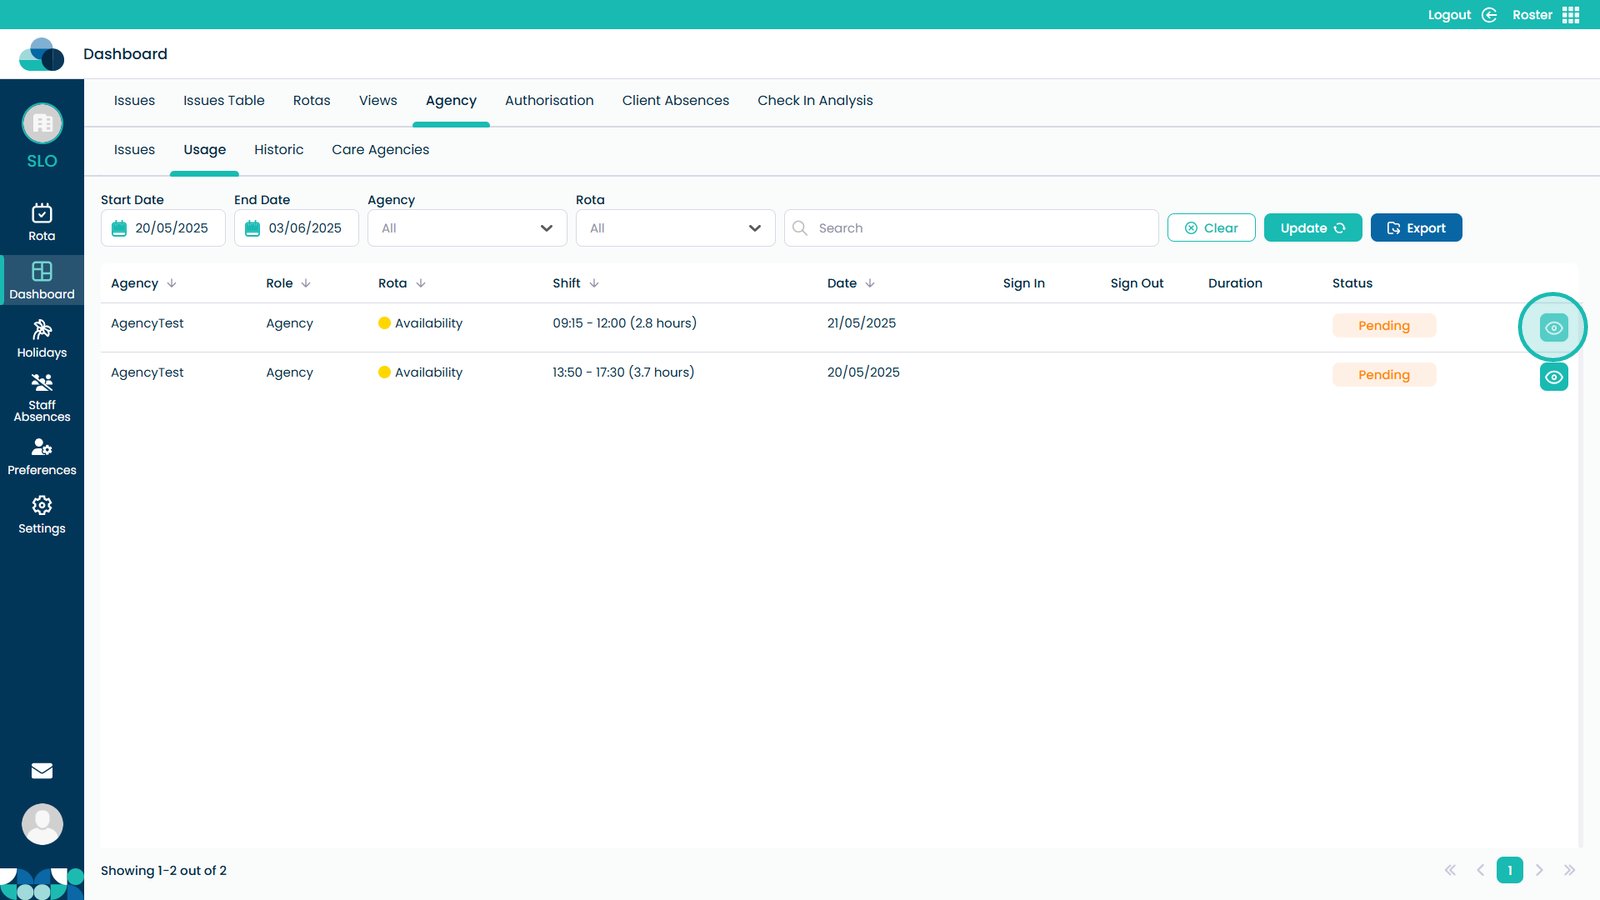Click the Clear filters button
Screen dimensions: 1600x900
(x=1211, y=228)
